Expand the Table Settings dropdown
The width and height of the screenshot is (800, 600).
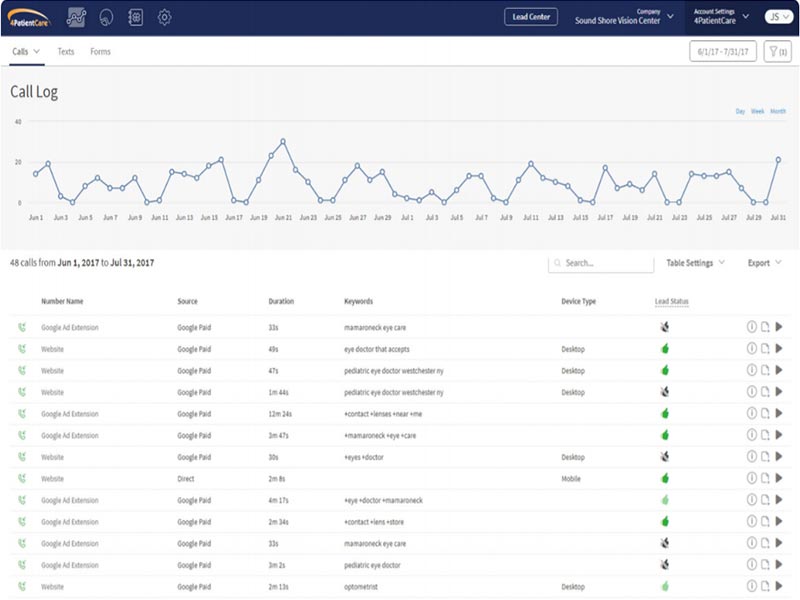click(x=695, y=263)
